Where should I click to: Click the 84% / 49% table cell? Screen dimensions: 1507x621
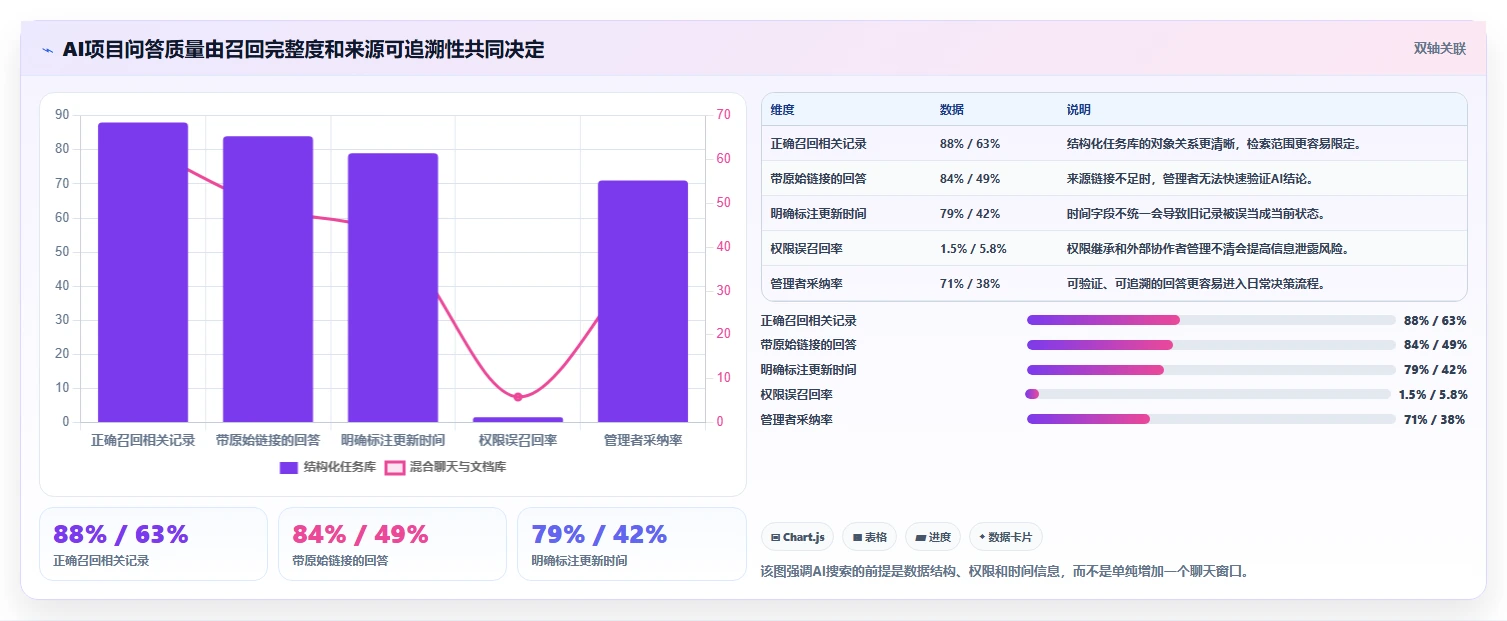tap(970, 179)
